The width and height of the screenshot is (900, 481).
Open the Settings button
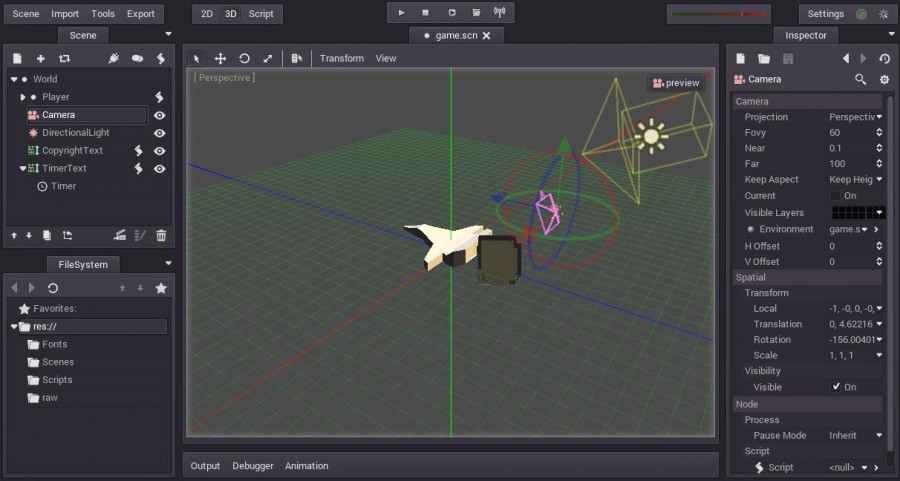coord(825,14)
